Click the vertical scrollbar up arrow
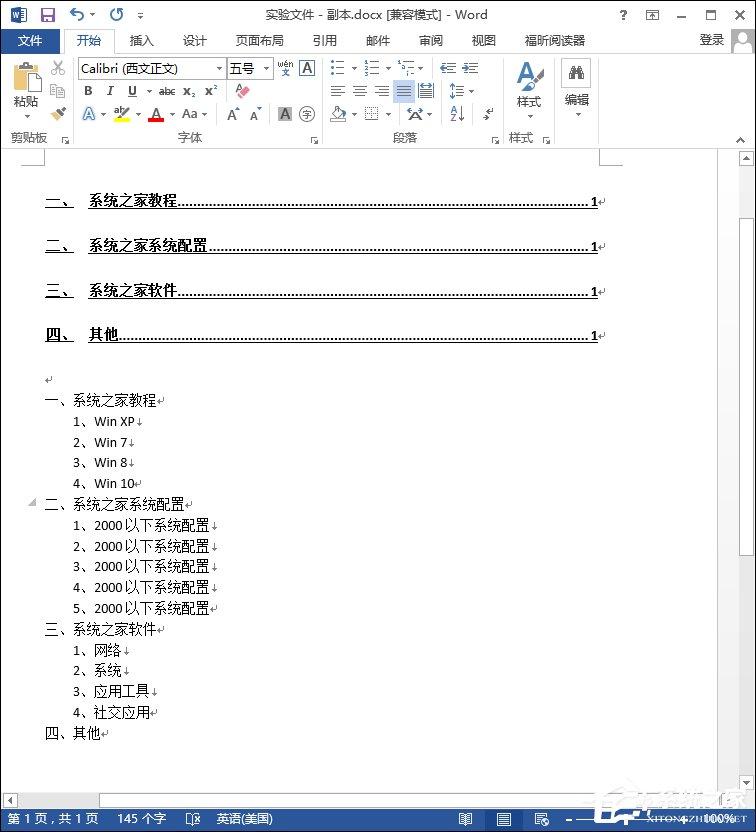Viewport: 756px width, 832px height. tap(746, 159)
